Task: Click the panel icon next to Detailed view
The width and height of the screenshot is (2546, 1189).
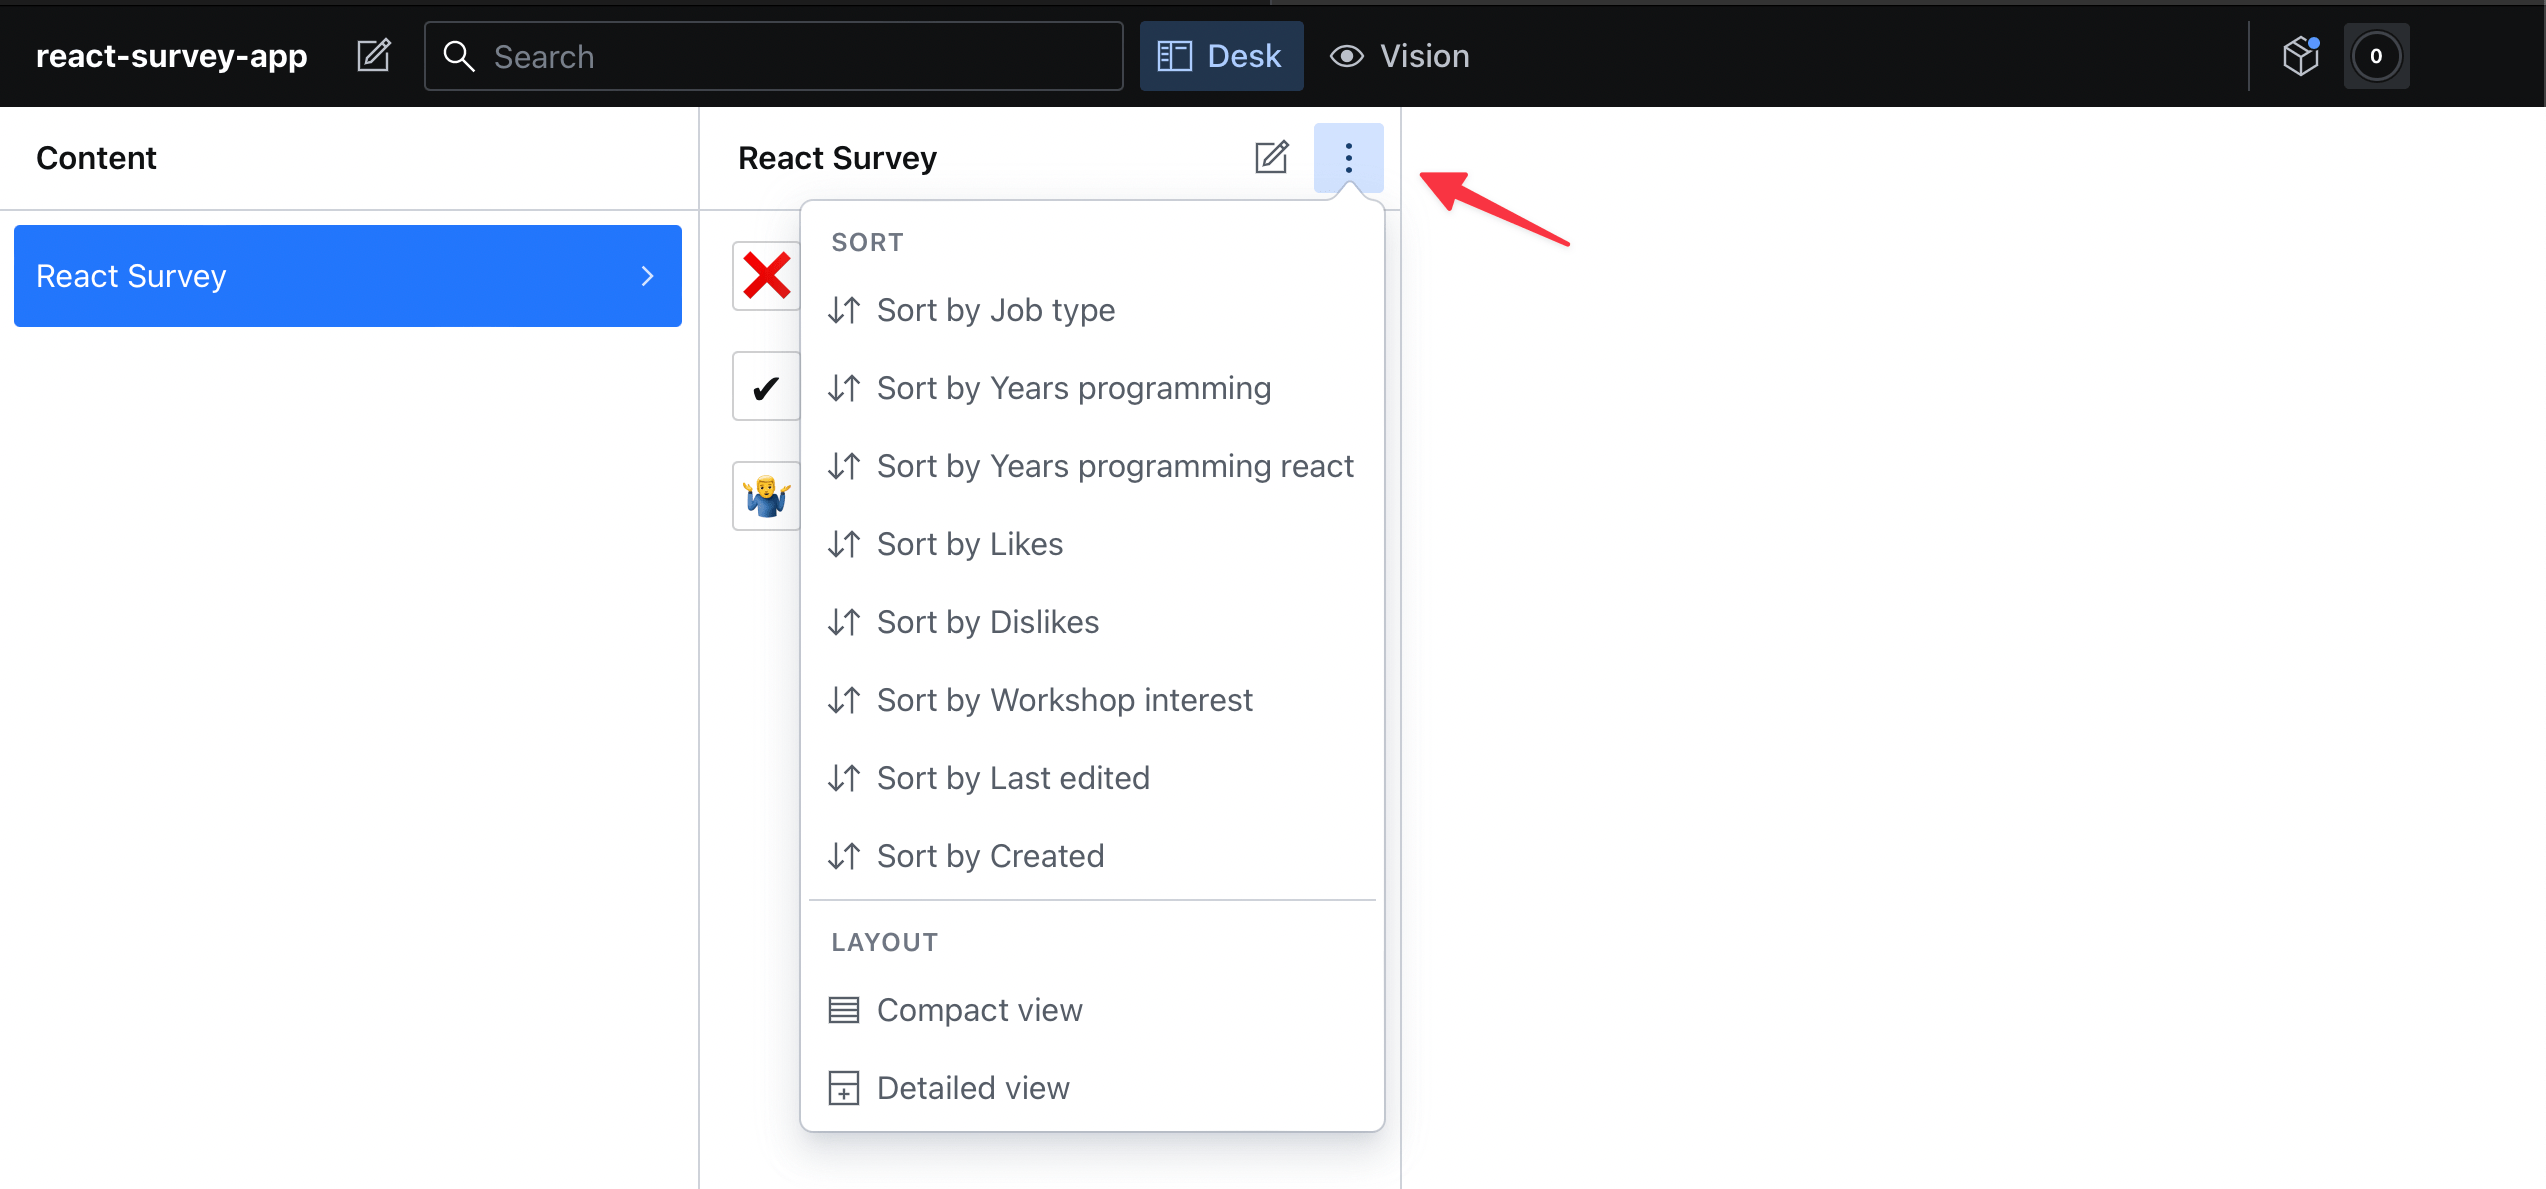Action: [x=844, y=1088]
